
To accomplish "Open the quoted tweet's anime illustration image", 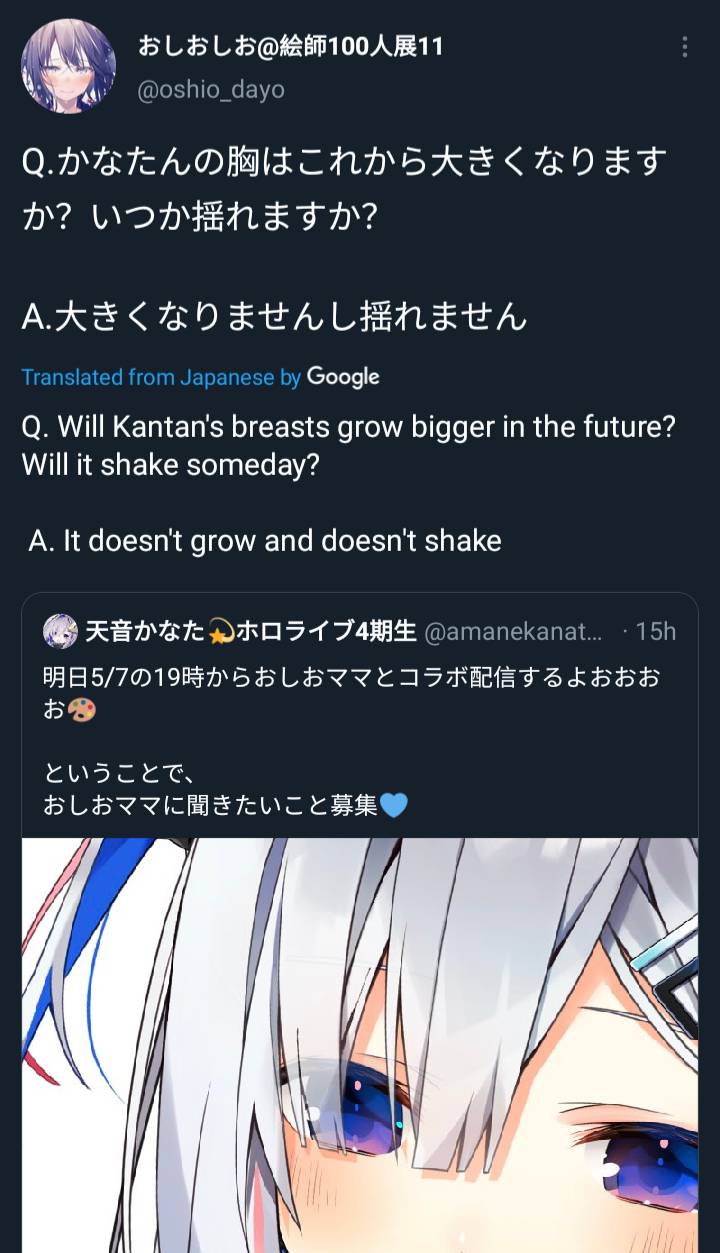I will tap(360, 1045).
